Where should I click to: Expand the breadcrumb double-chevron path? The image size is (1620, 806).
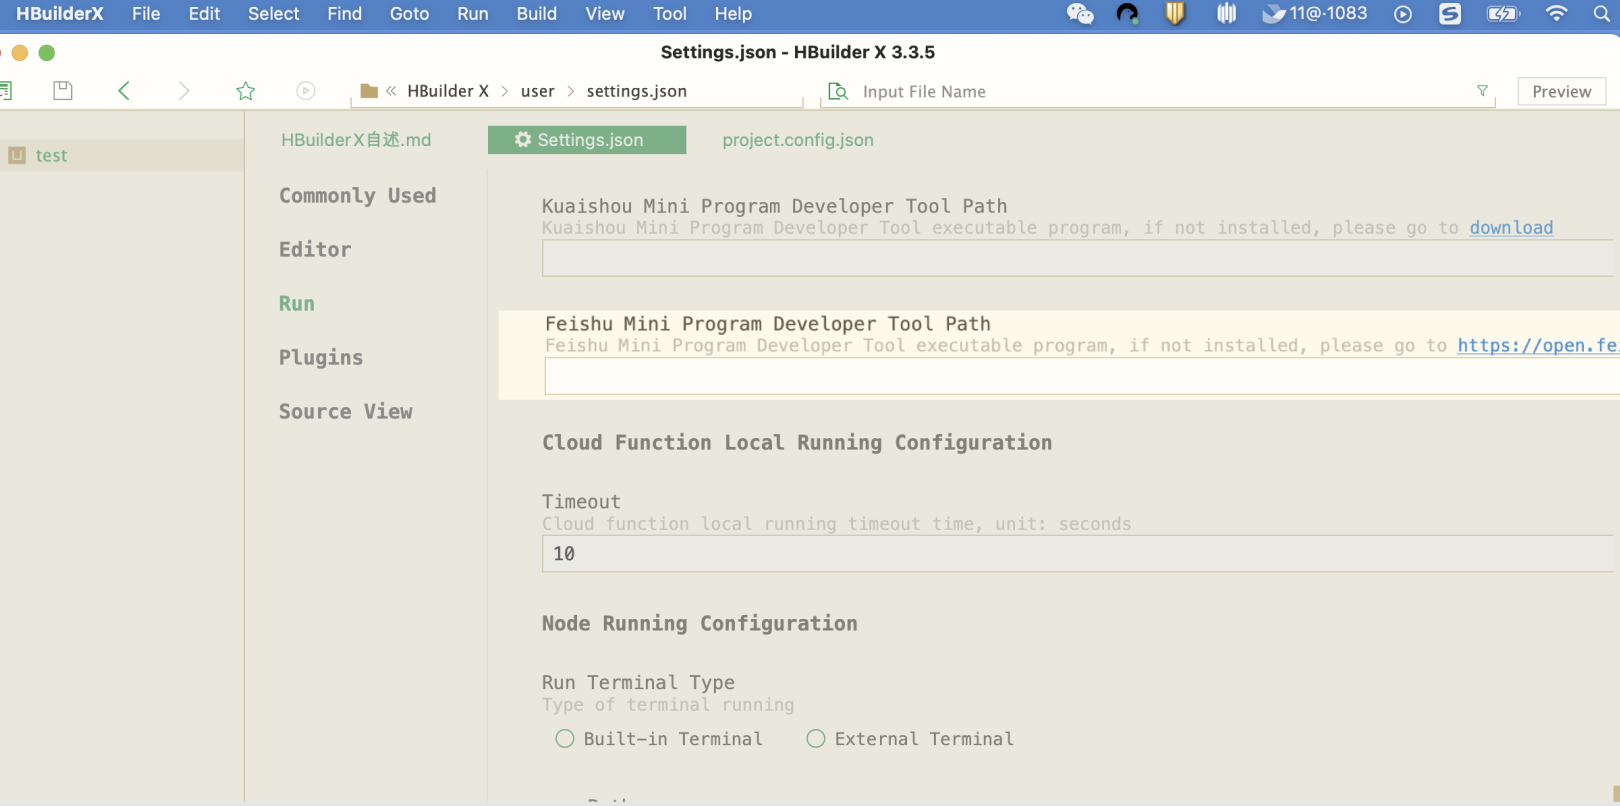pos(391,91)
